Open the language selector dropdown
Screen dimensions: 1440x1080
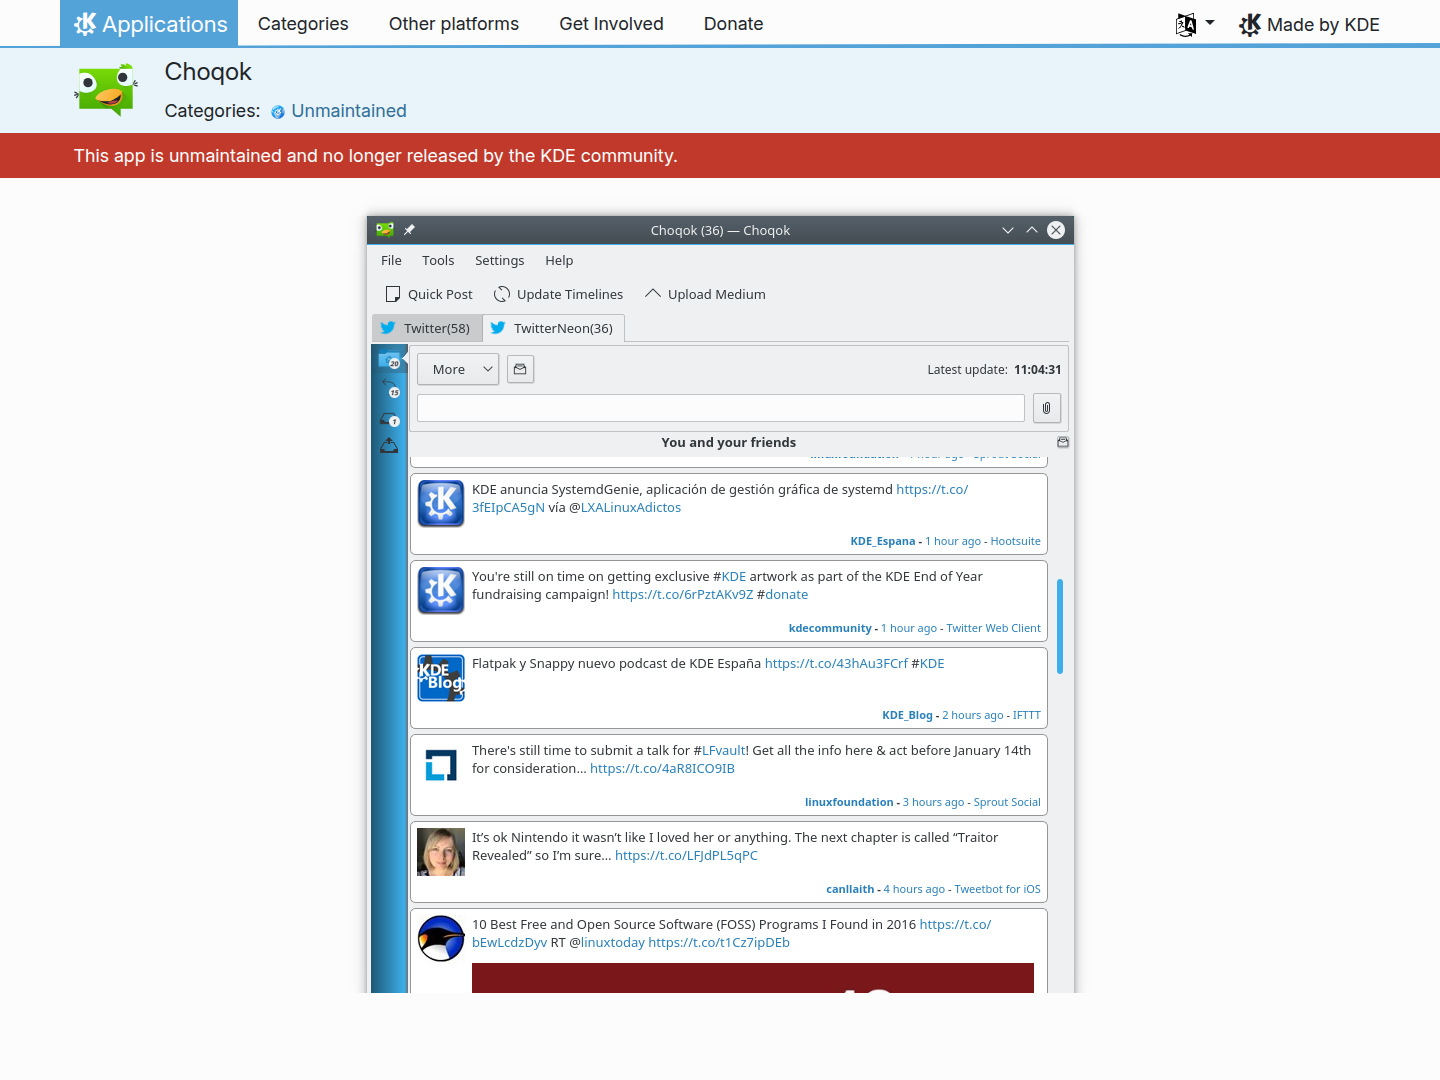(1195, 24)
